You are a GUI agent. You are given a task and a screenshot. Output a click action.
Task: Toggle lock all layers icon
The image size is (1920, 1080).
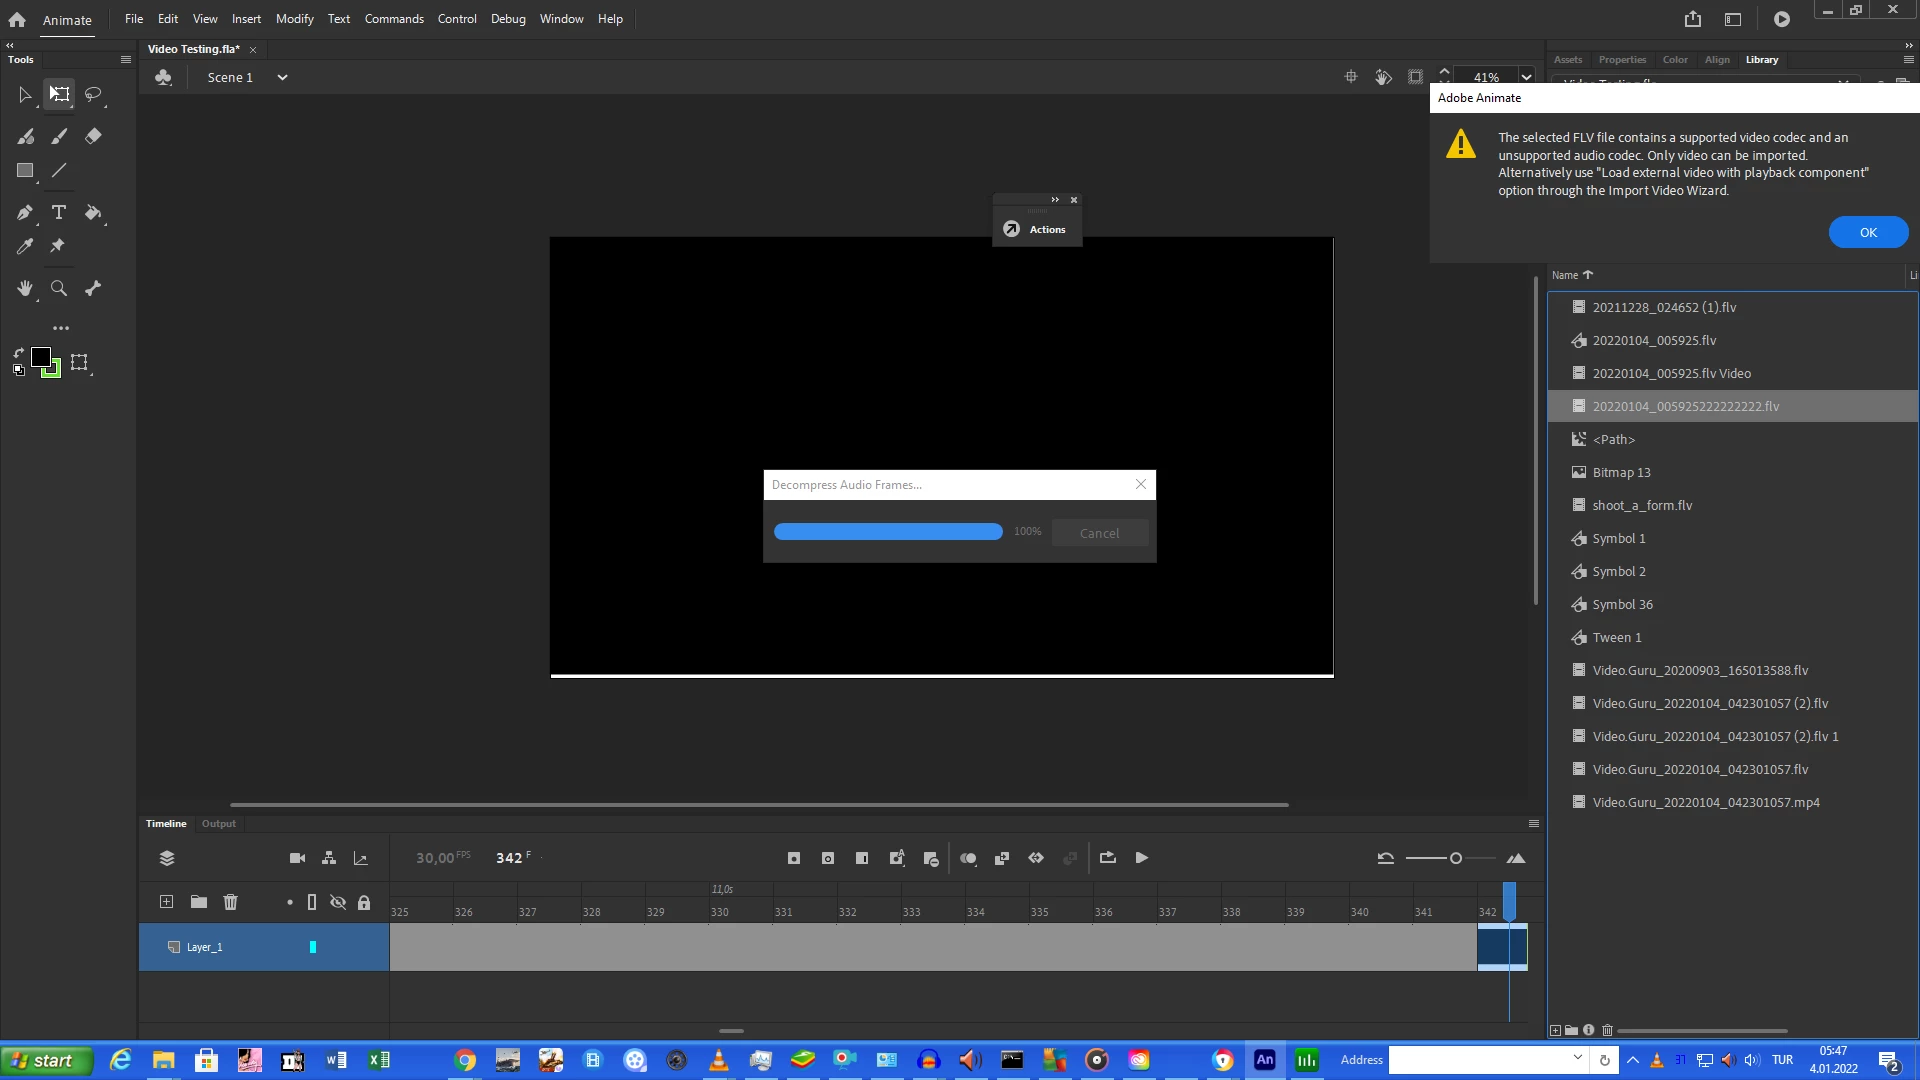click(364, 902)
